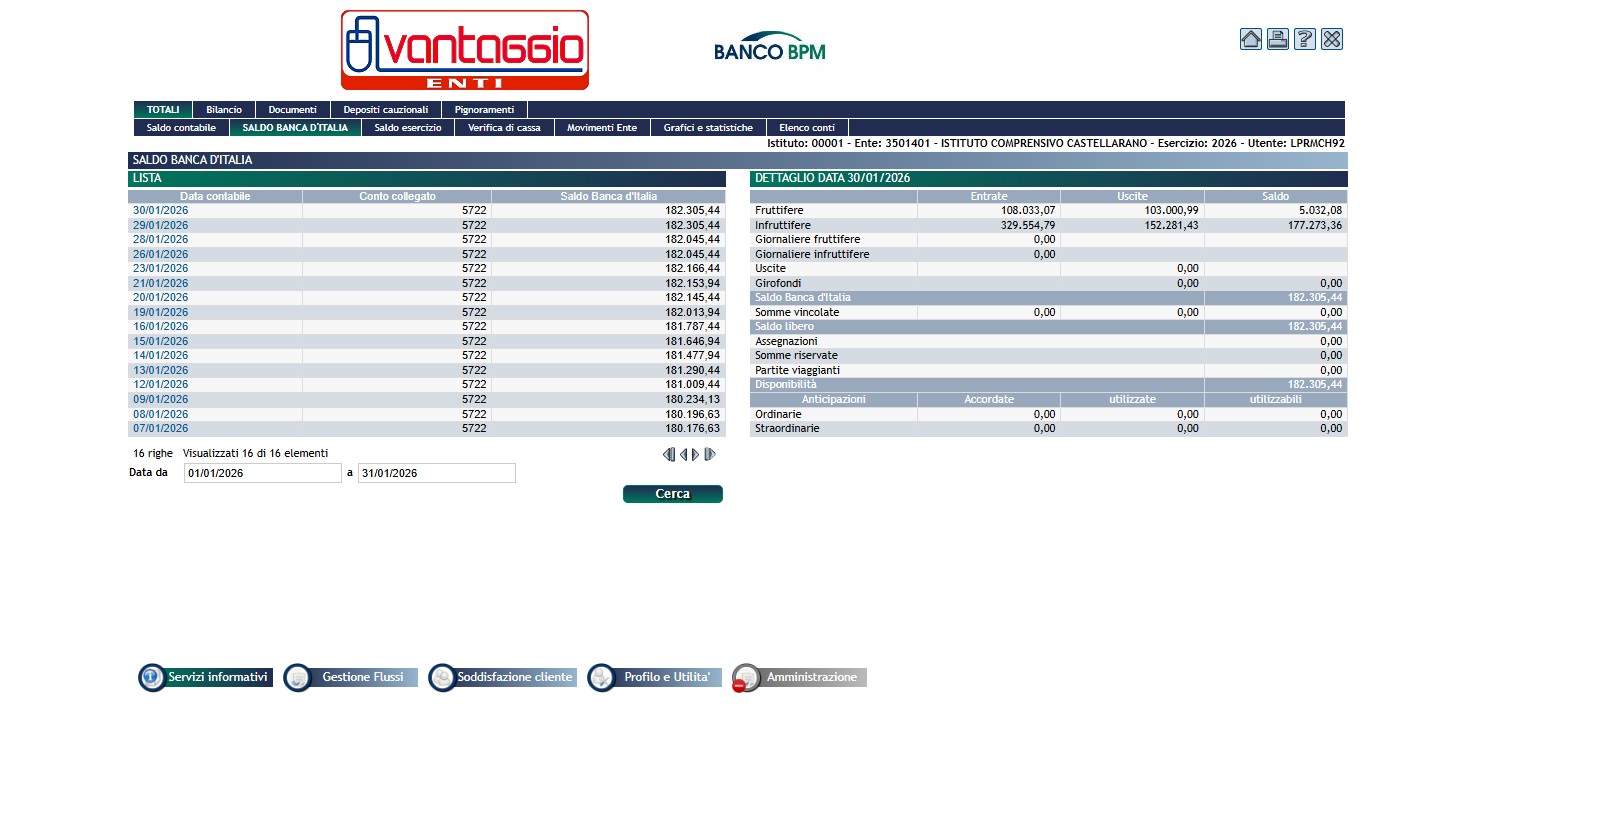1621x822 pixels.
Task: Click the Somme vincolate label
Action: click(797, 312)
